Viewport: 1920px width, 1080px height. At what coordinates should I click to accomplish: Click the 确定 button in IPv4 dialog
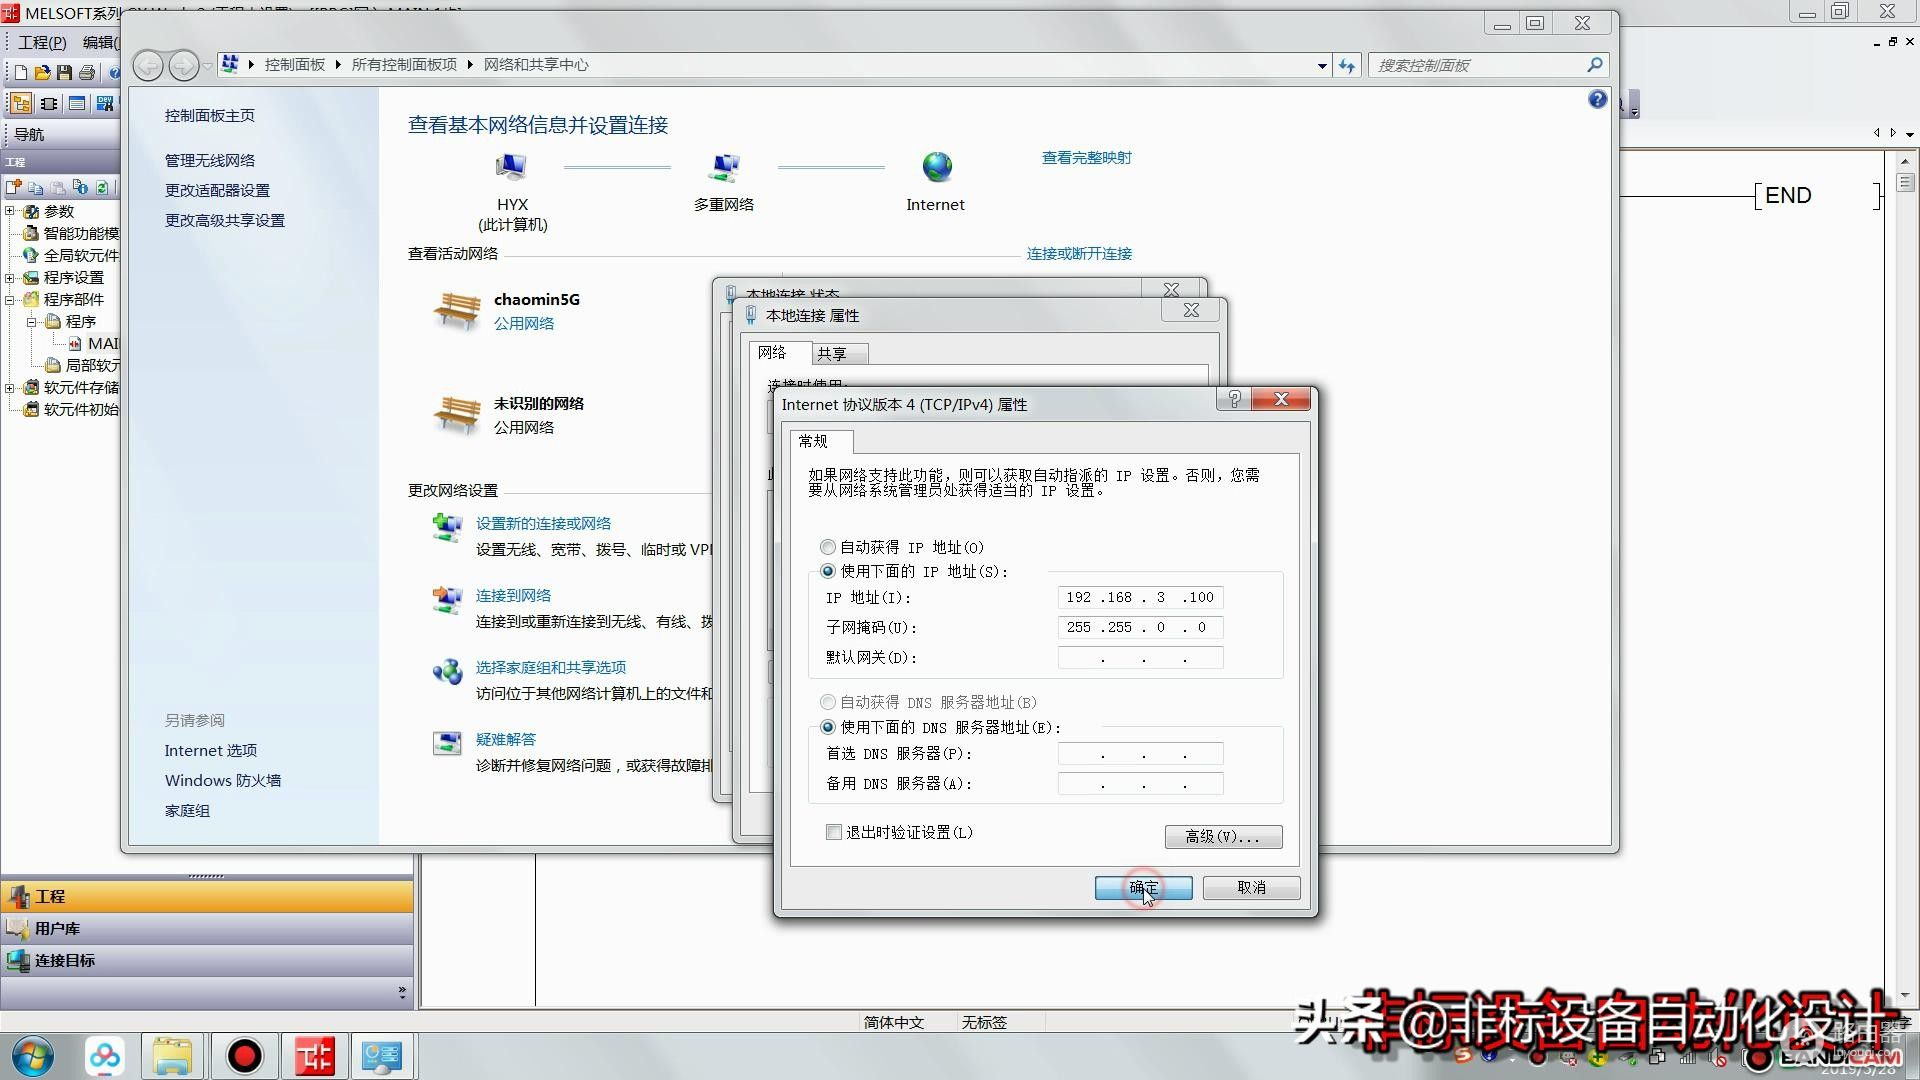click(1143, 888)
